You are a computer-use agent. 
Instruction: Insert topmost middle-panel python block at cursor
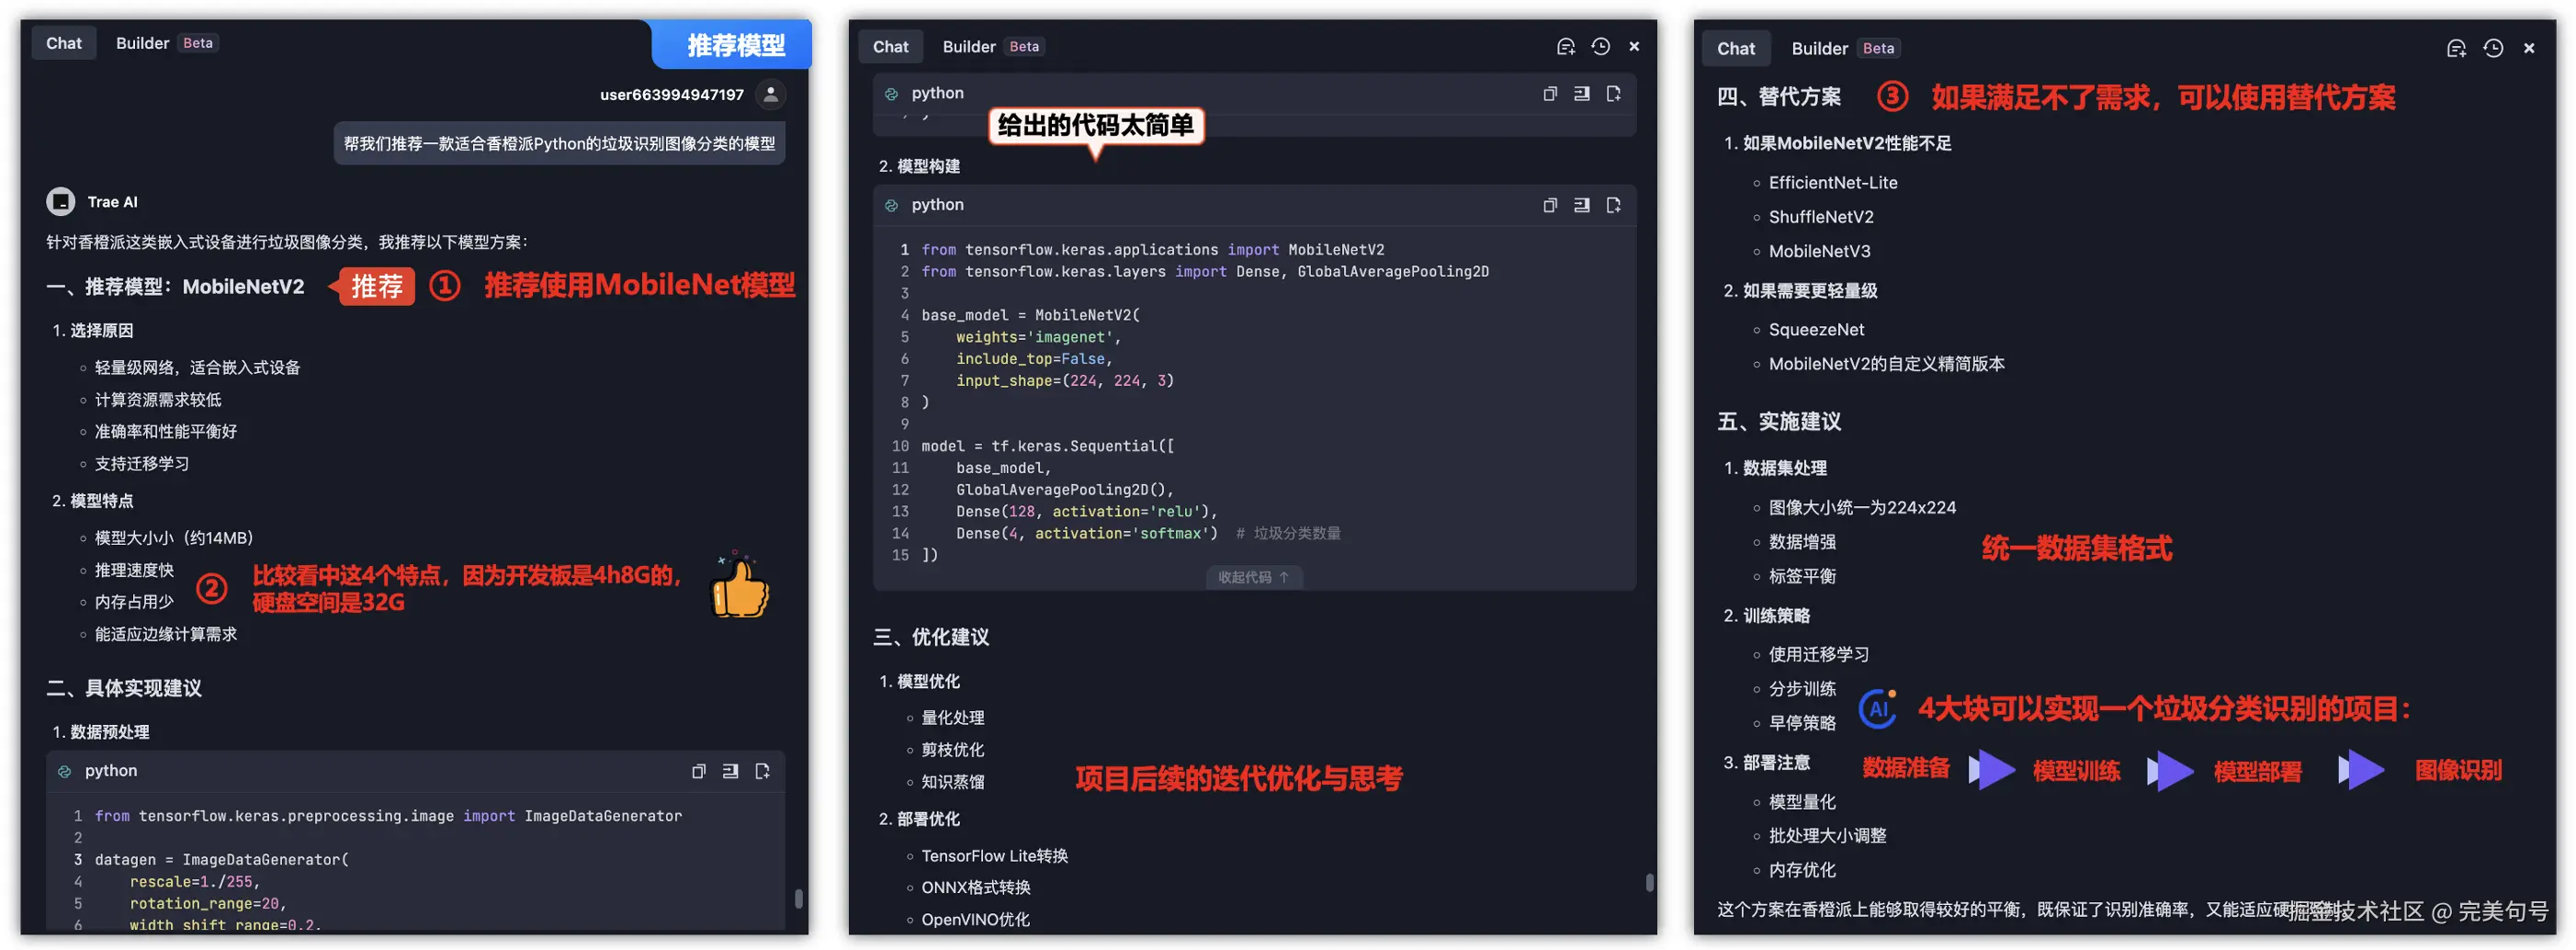click(1582, 93)
